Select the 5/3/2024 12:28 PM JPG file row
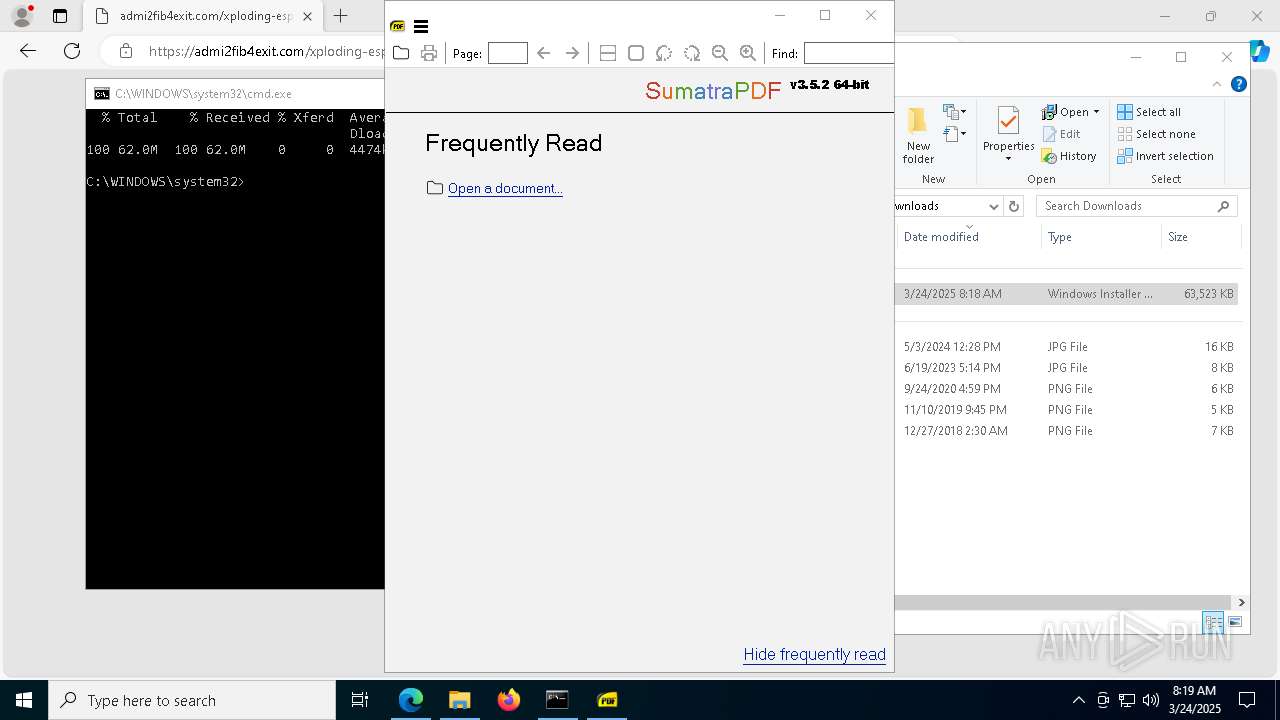 pos(1066,347)
